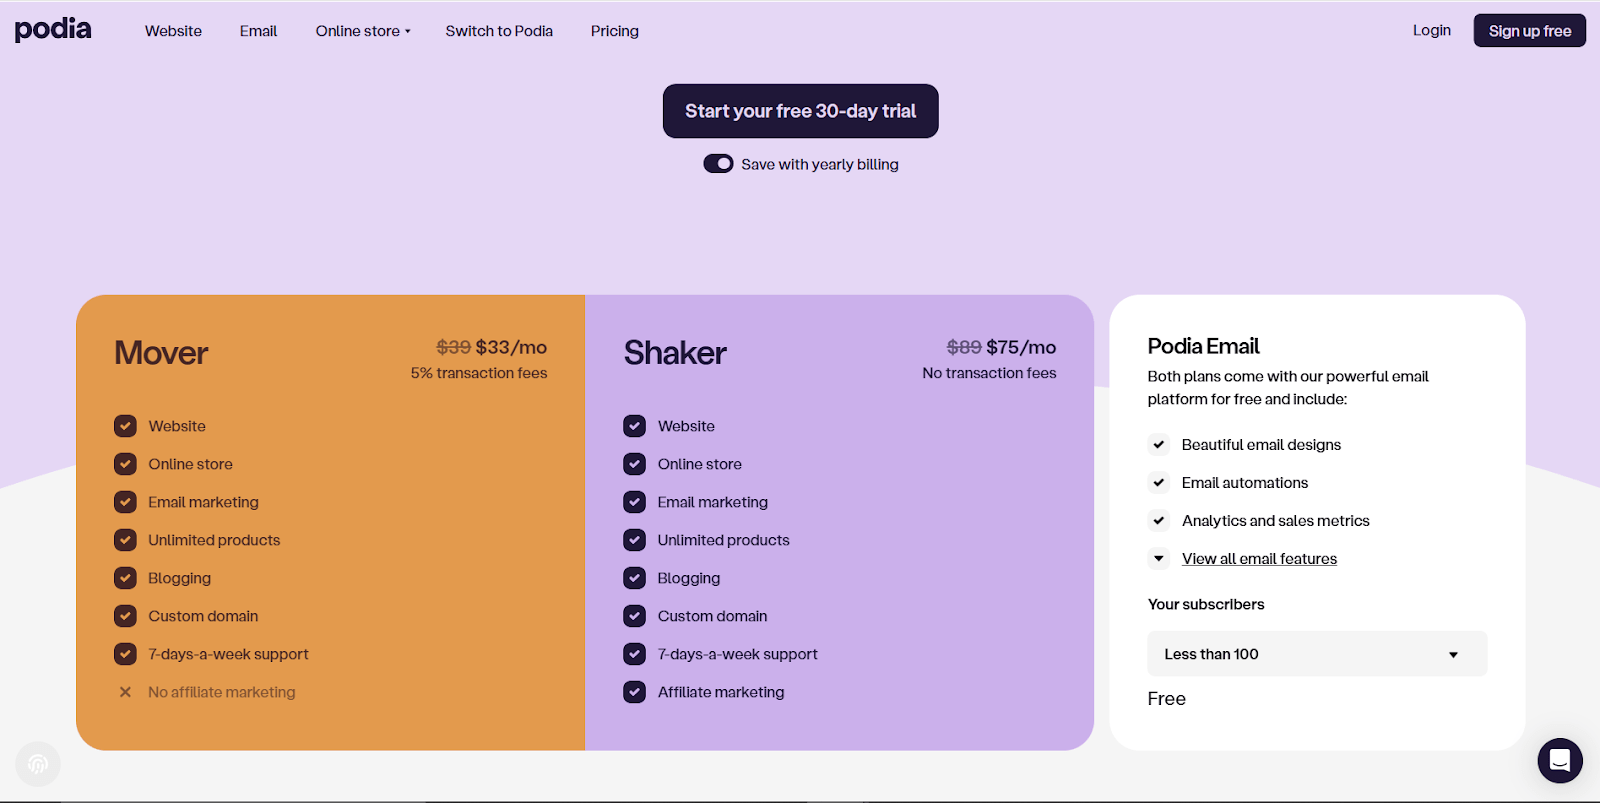
Task: Open the chat support widget
Action: 1560,761
